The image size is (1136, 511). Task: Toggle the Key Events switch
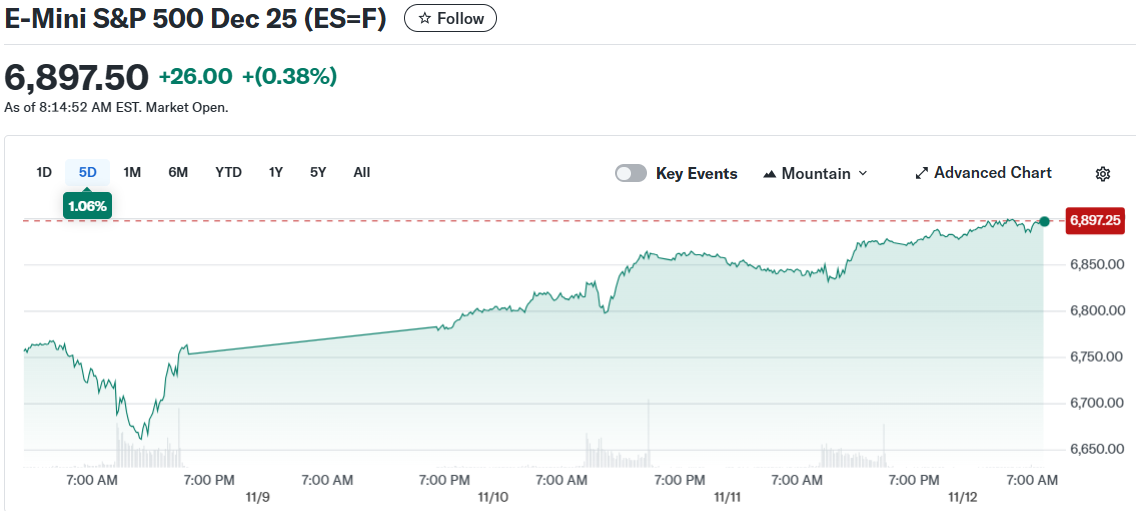point(631,173)
